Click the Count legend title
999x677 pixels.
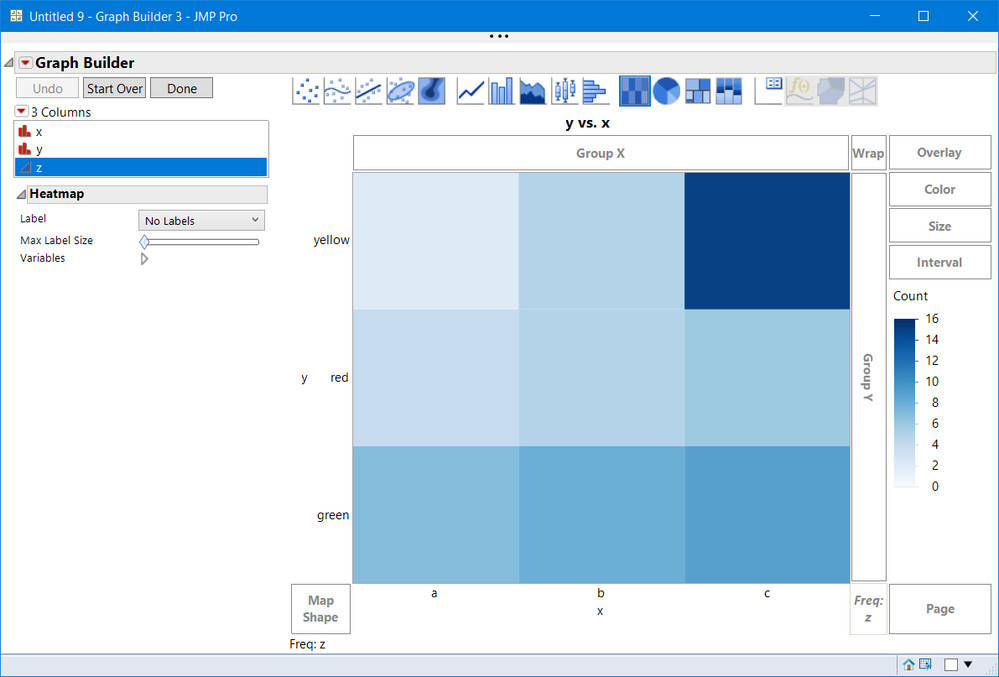click(x=910, y=296)
